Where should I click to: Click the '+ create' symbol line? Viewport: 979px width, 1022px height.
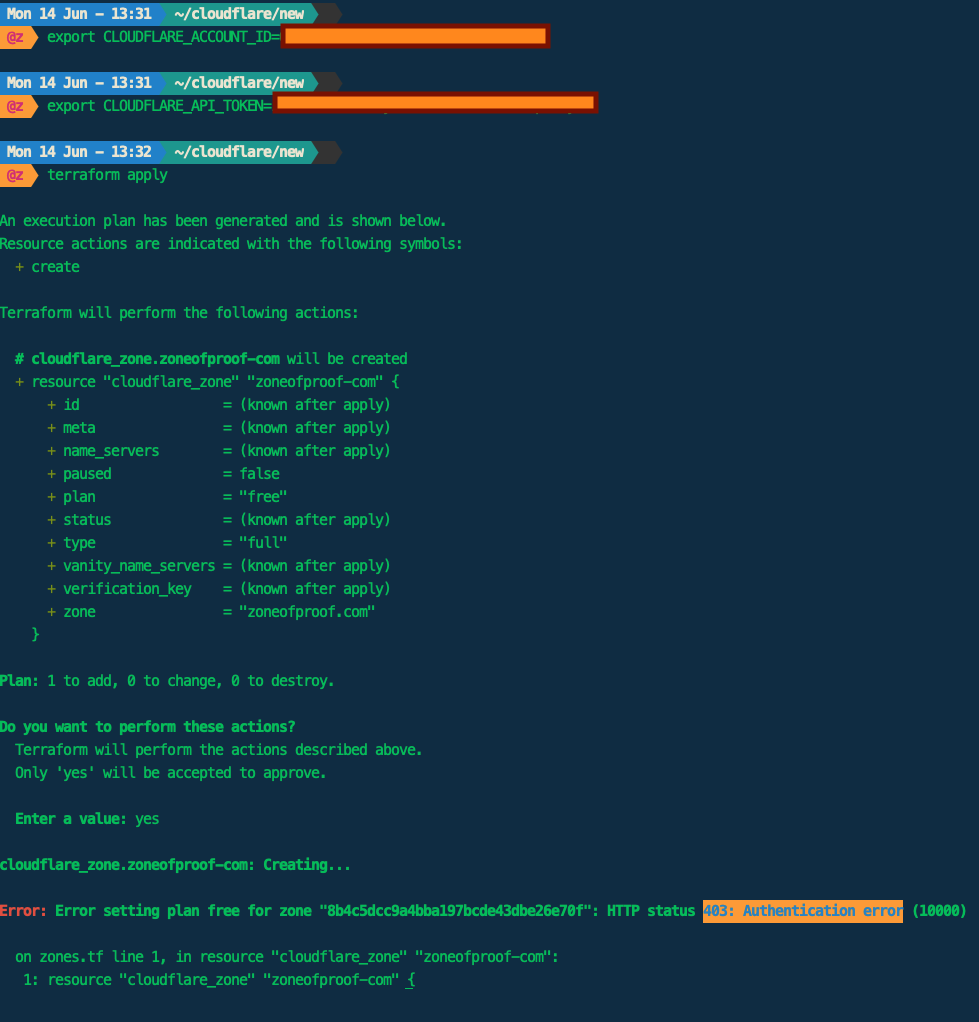click(48, 267)
